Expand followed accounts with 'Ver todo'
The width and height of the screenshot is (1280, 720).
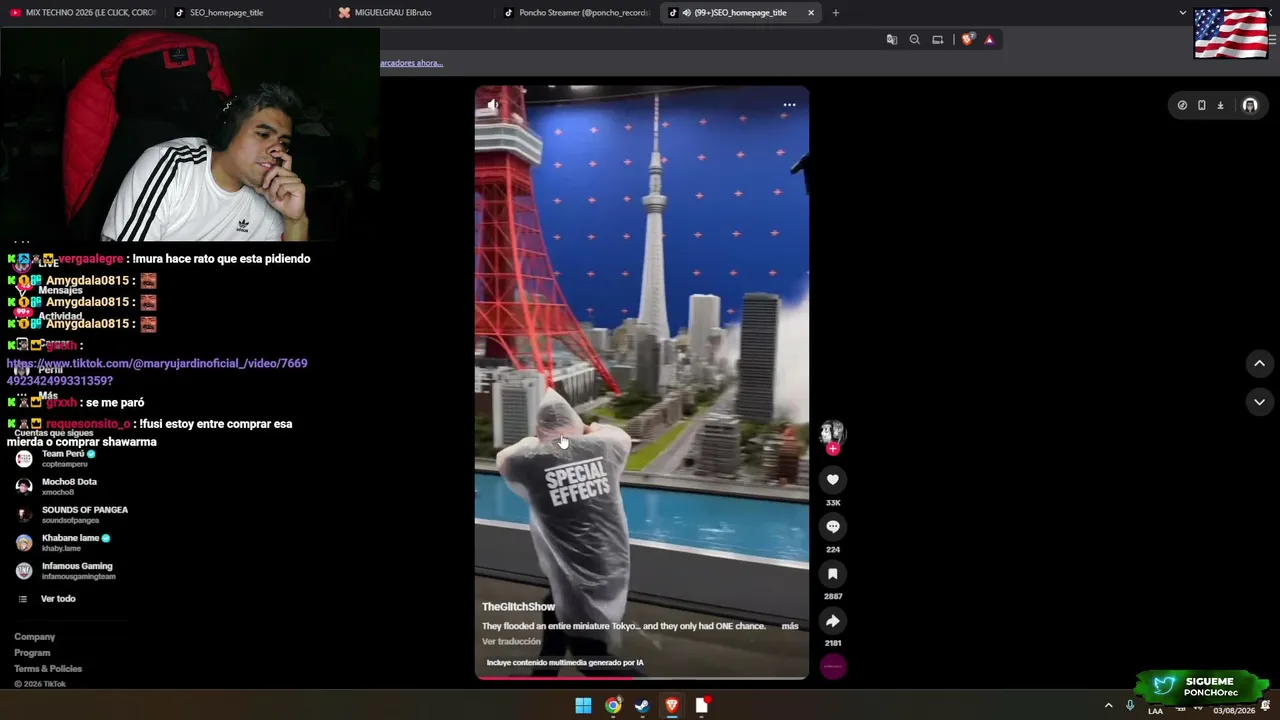coord(58,599)
